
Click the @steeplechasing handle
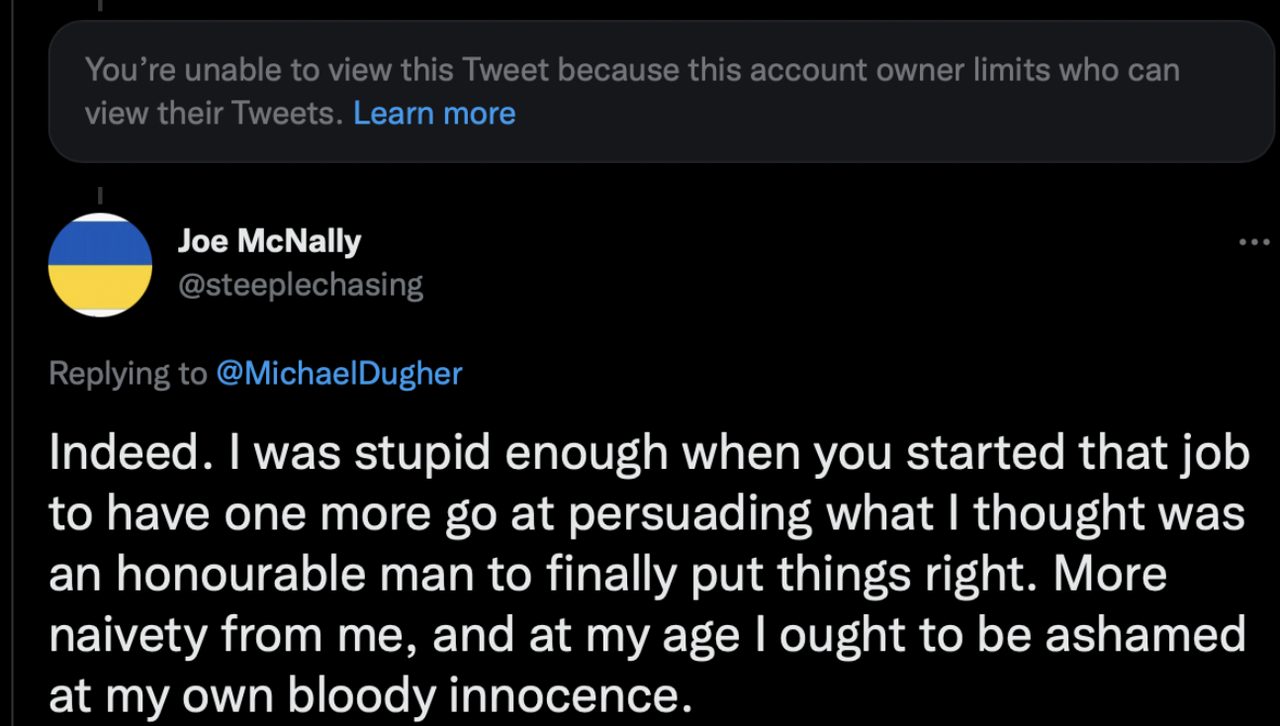pyautogui.click(x=300, y=285)
